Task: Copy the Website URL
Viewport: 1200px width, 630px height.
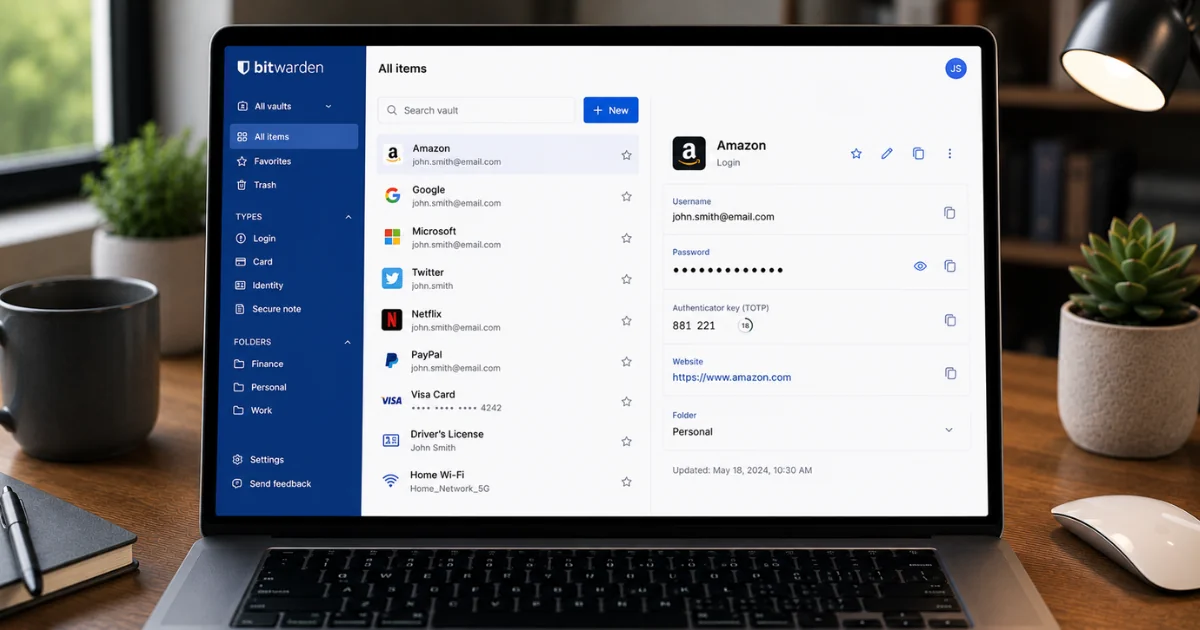Action: point(950,373)
